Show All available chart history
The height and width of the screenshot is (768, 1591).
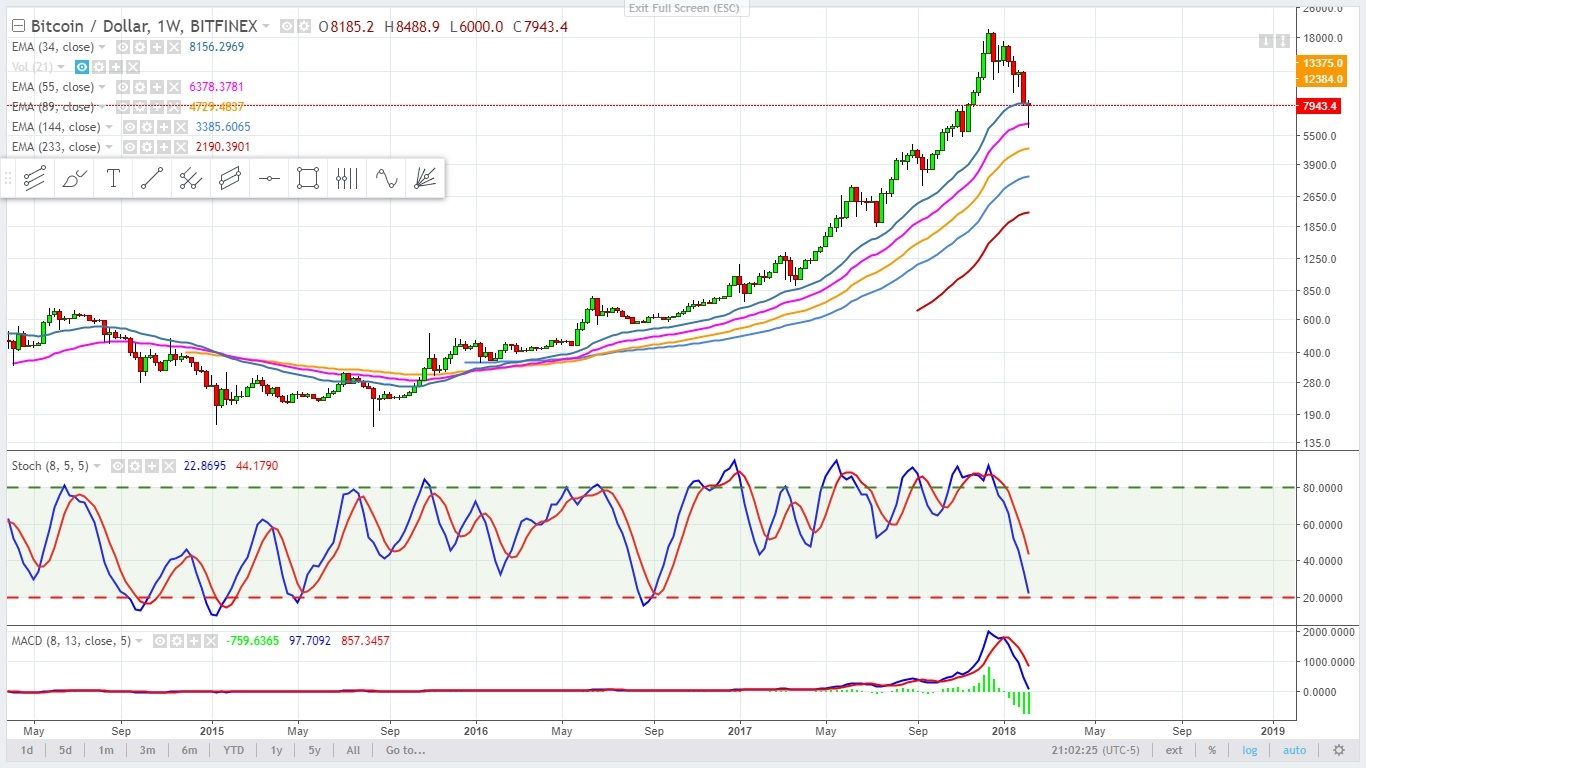[353, 750]
